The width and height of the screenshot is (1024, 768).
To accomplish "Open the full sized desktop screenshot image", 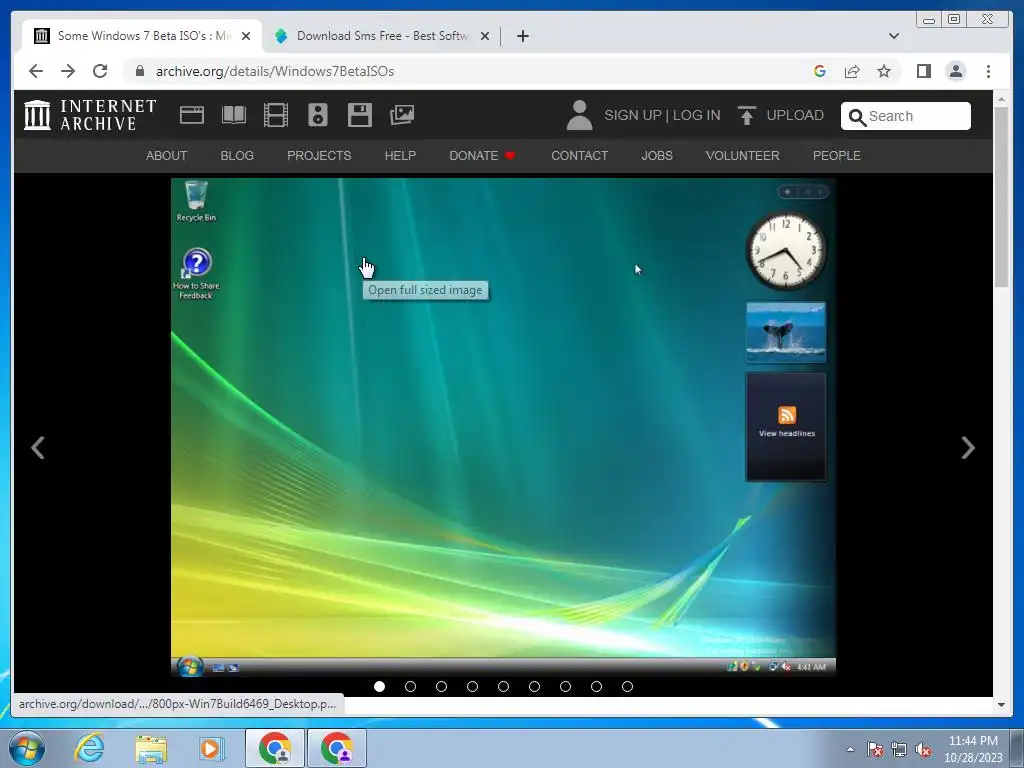I will [503, 427].
